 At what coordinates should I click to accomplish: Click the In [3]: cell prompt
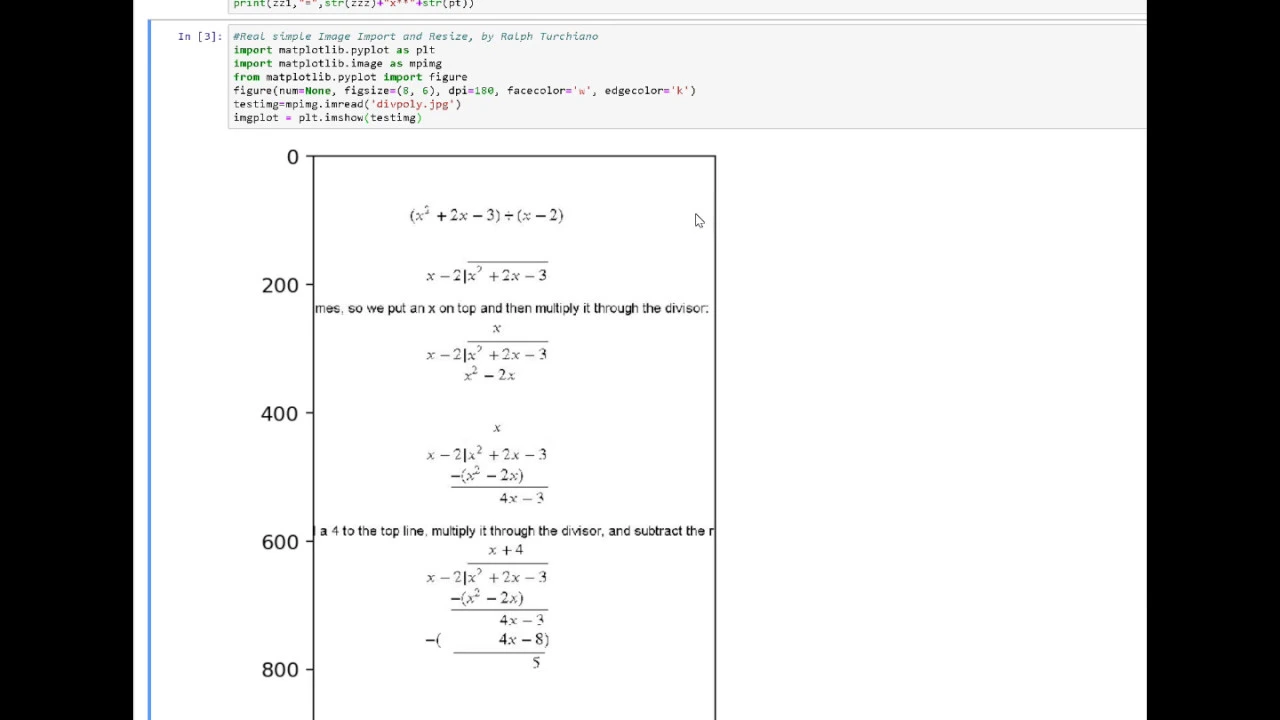click(200, 36)
